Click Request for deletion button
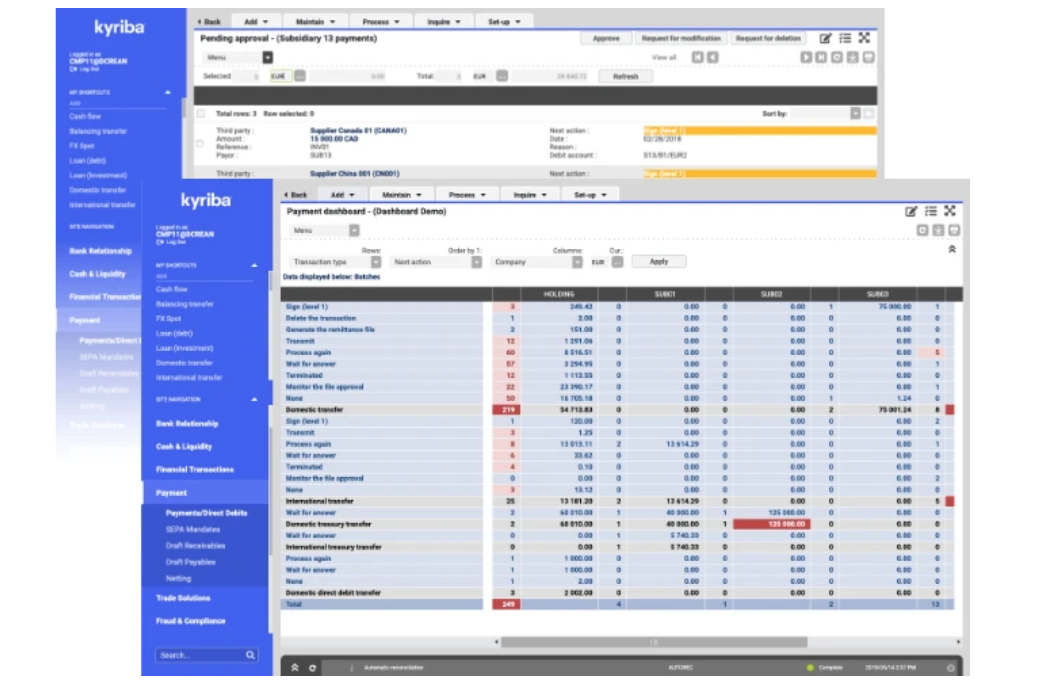The image size is (1040, 681). pyautogui.click(x=768, y=38)
